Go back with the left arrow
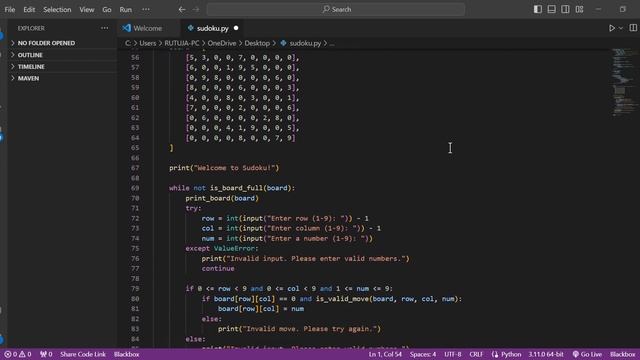640x360 pixels. tap(182, 9)
